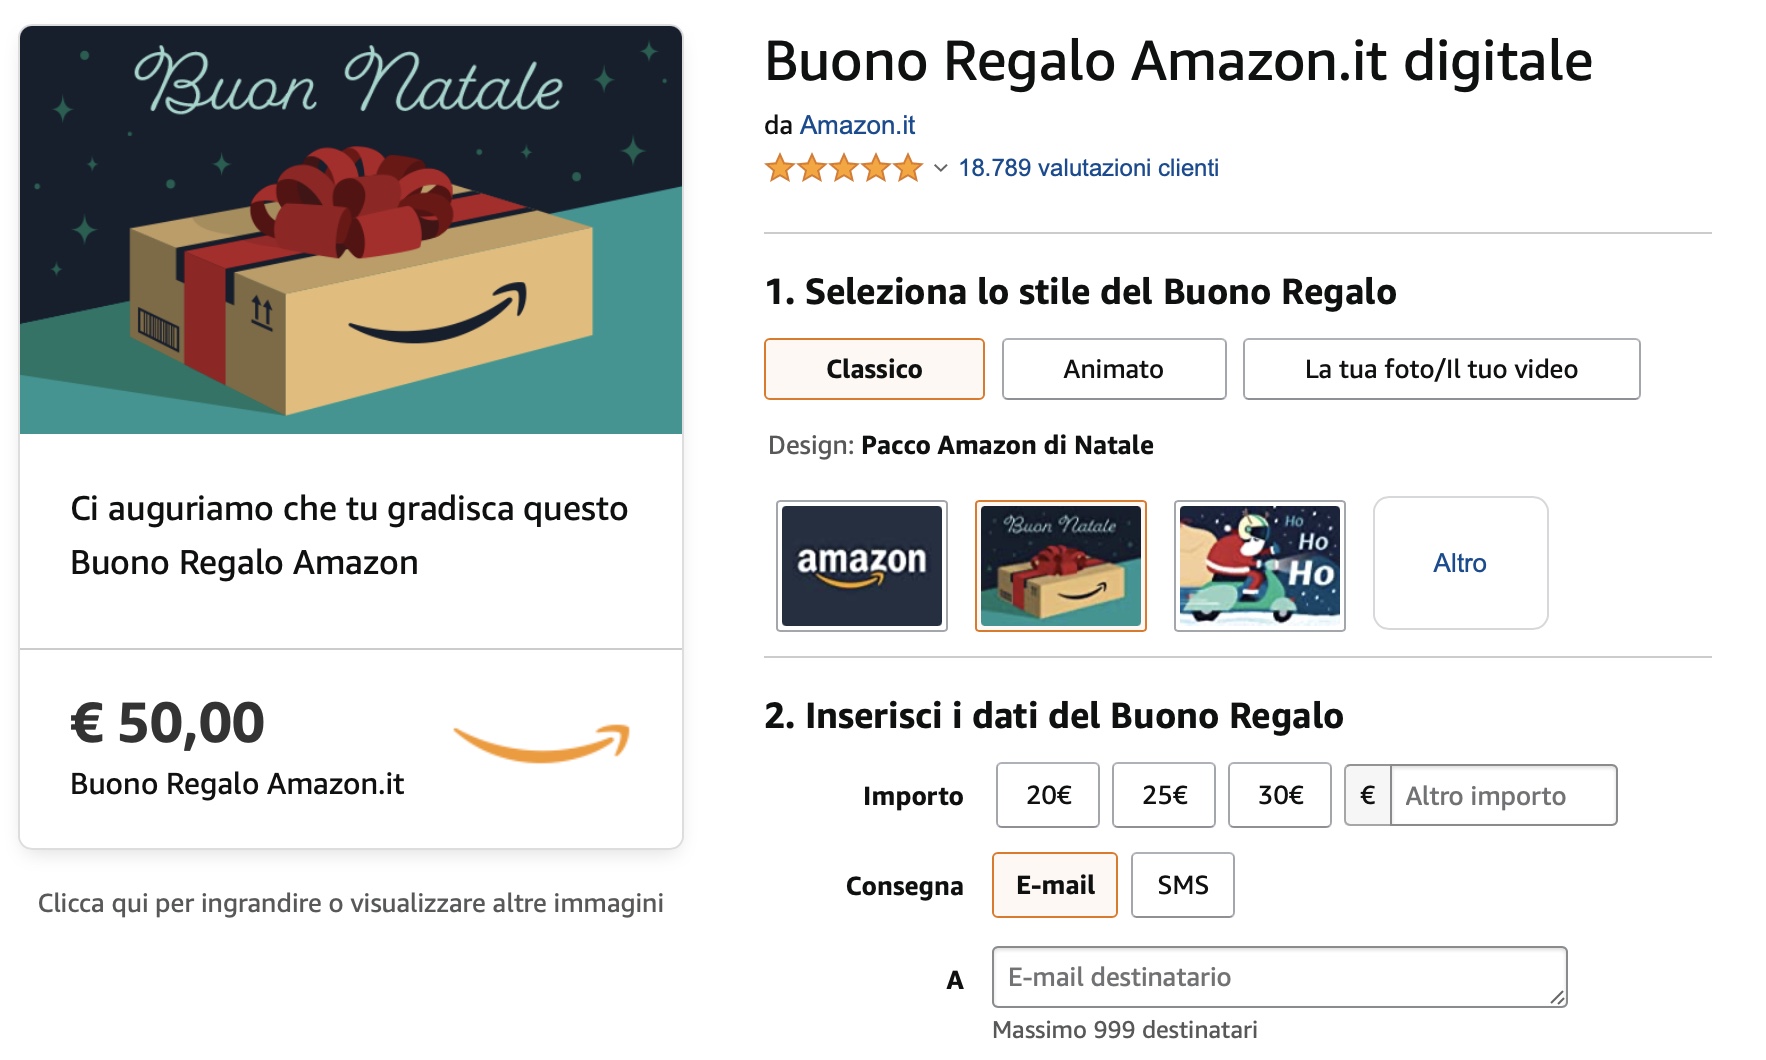Choose the 30€ gift amount
The height and width of the screenshot is (1060, 1766).
click(x=1278, y=795)
